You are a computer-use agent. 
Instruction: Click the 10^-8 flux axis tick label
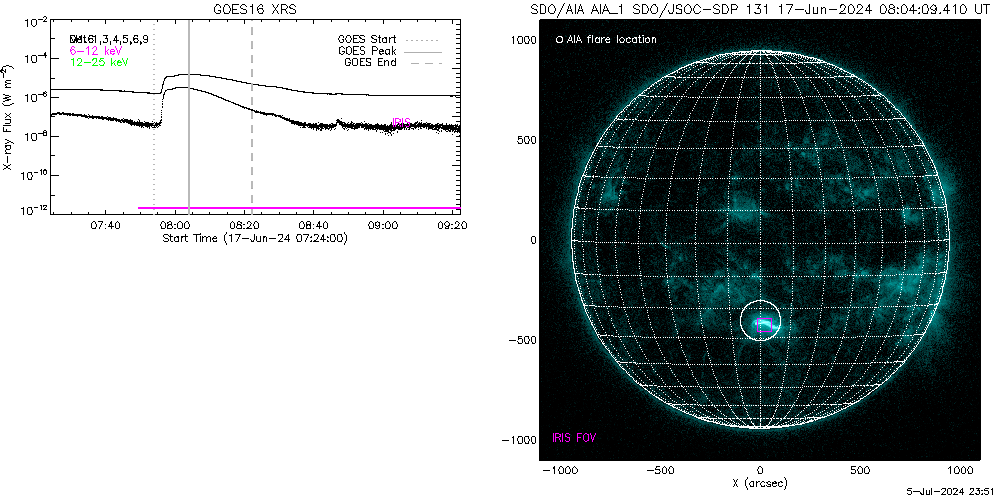click(x=36, y=137)
